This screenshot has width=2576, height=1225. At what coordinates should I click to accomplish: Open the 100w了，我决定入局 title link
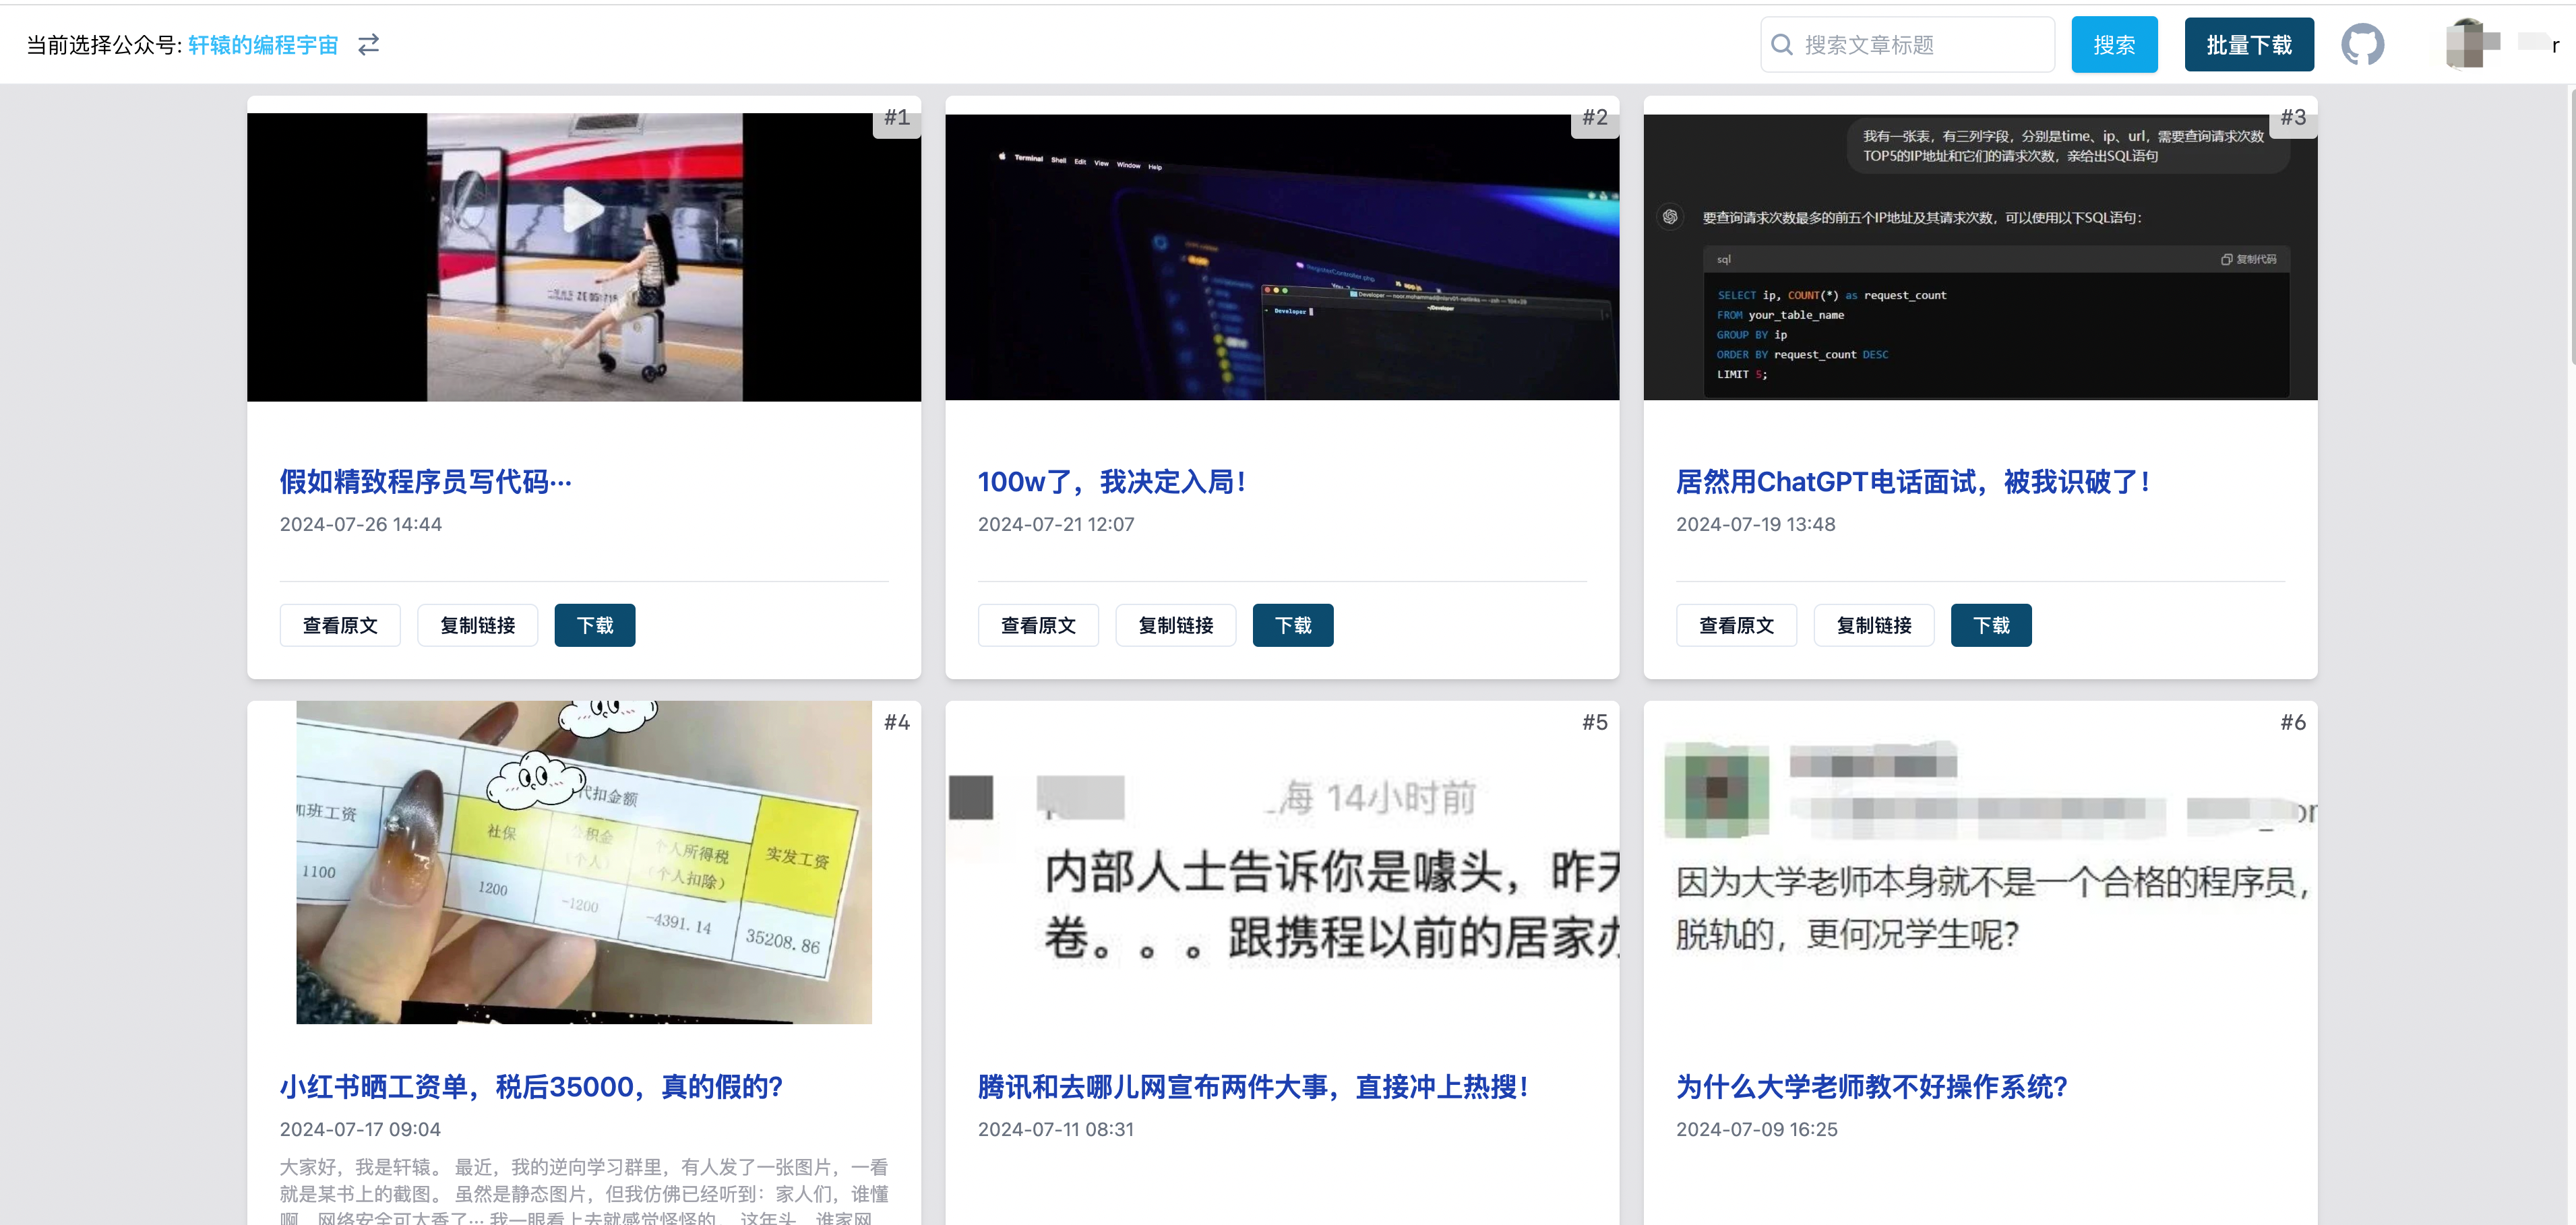click(1111, 482)
